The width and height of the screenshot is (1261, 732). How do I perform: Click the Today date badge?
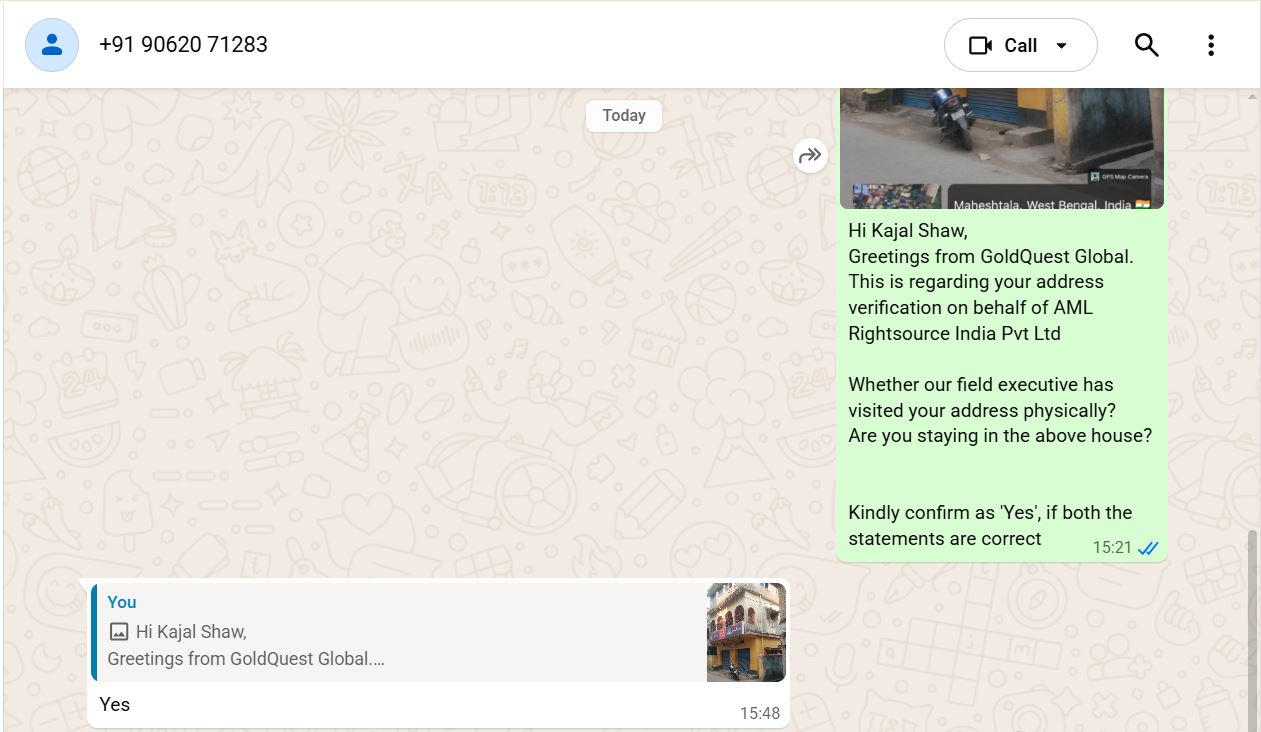tap(624, 115)
